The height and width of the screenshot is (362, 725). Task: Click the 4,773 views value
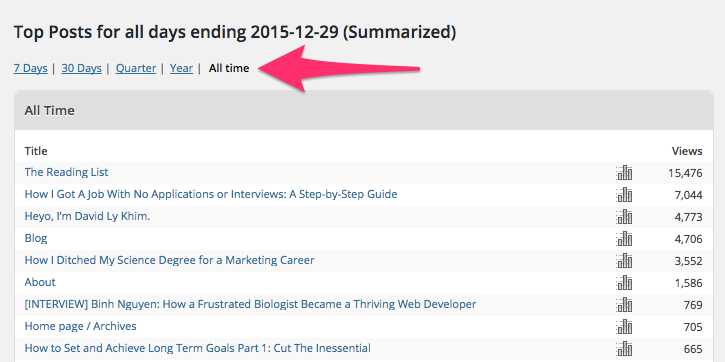tap(688, 217)
